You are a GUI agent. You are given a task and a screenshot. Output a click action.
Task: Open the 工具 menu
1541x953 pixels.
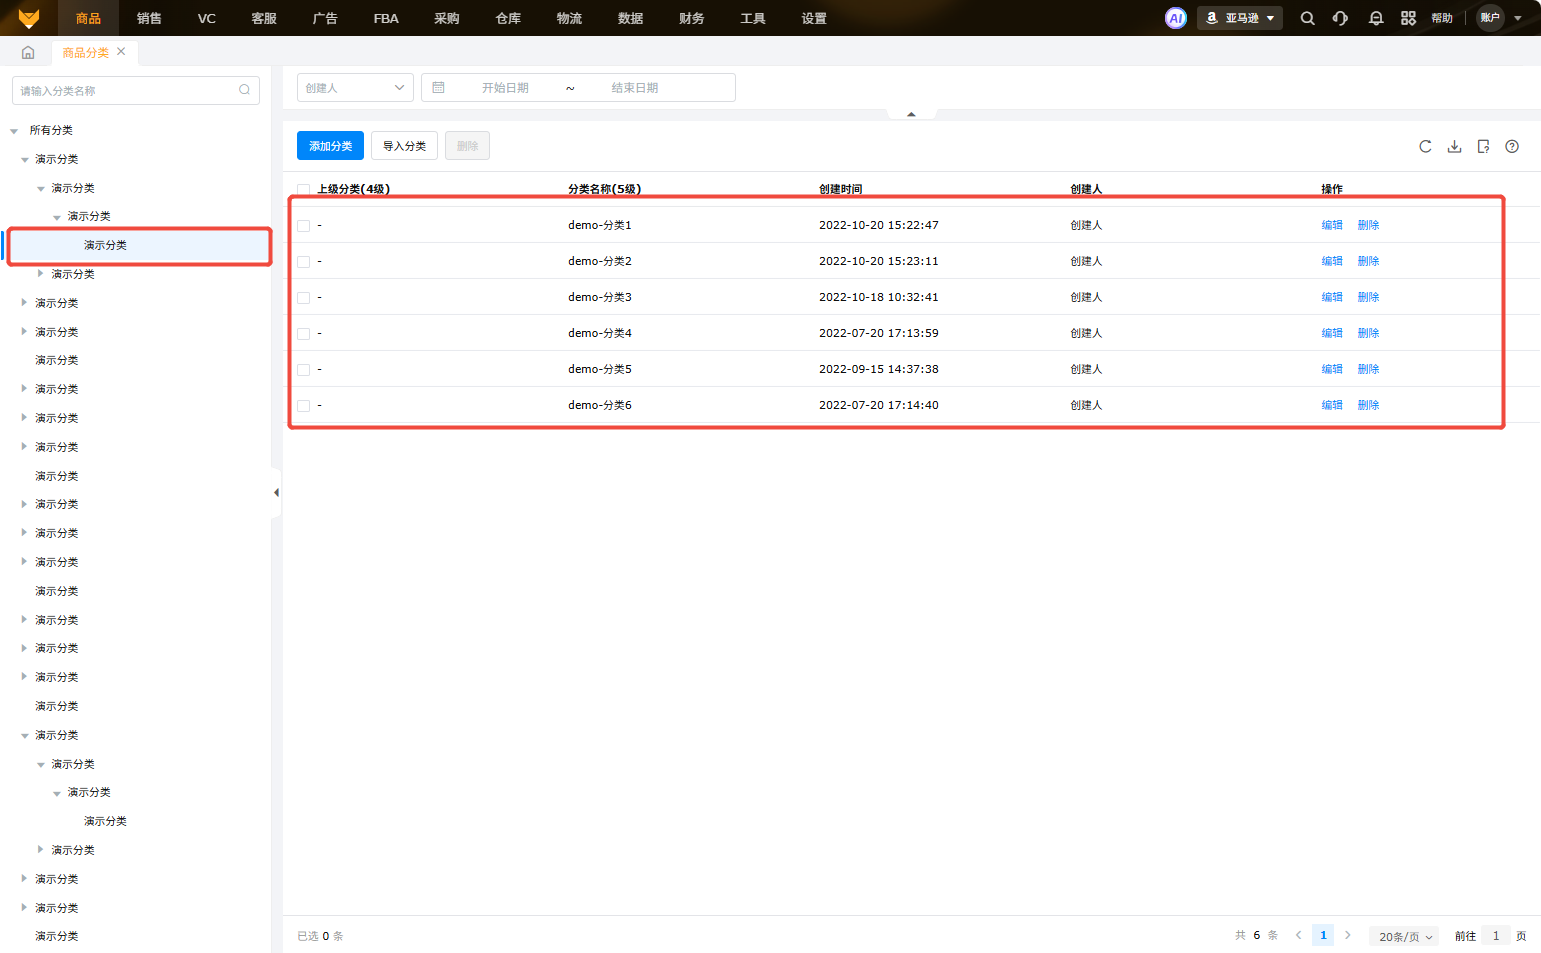pos(752,18)
